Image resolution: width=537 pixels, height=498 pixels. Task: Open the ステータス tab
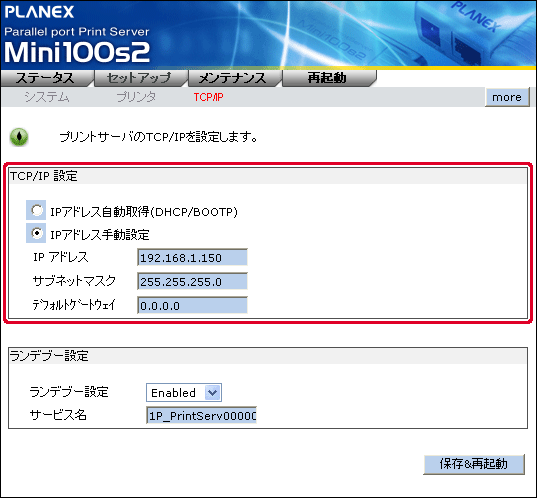point(47,78)
